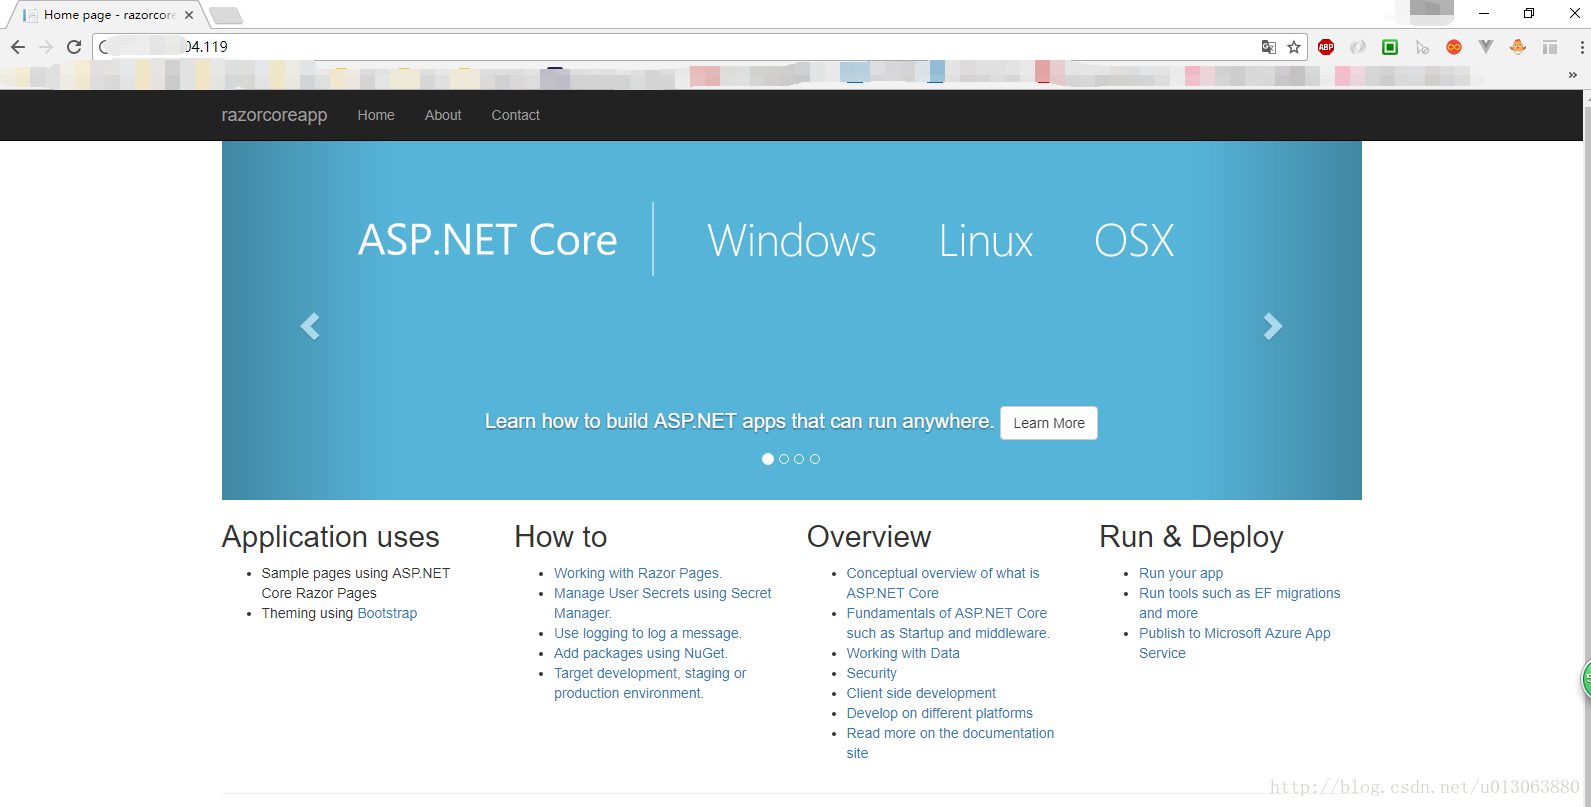Open Add packages using NuGet link
1591x807 pixels.
pos(641,653)
